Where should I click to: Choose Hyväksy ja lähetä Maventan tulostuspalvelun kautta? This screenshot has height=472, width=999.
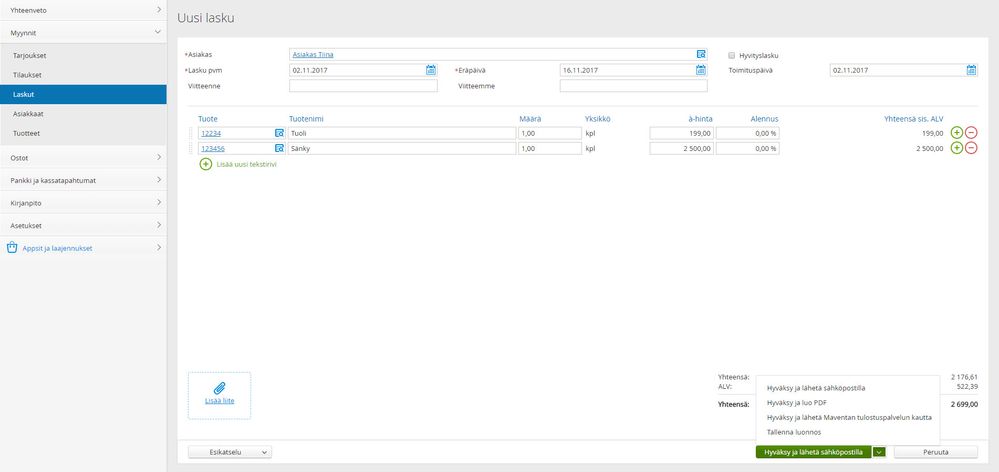(x=849, y=417)
